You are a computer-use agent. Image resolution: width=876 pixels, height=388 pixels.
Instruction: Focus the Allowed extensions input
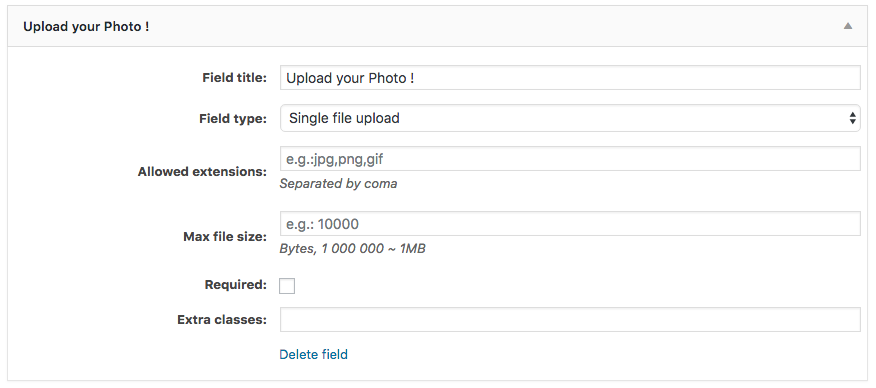pyautogui.click(x=570, y=159)
